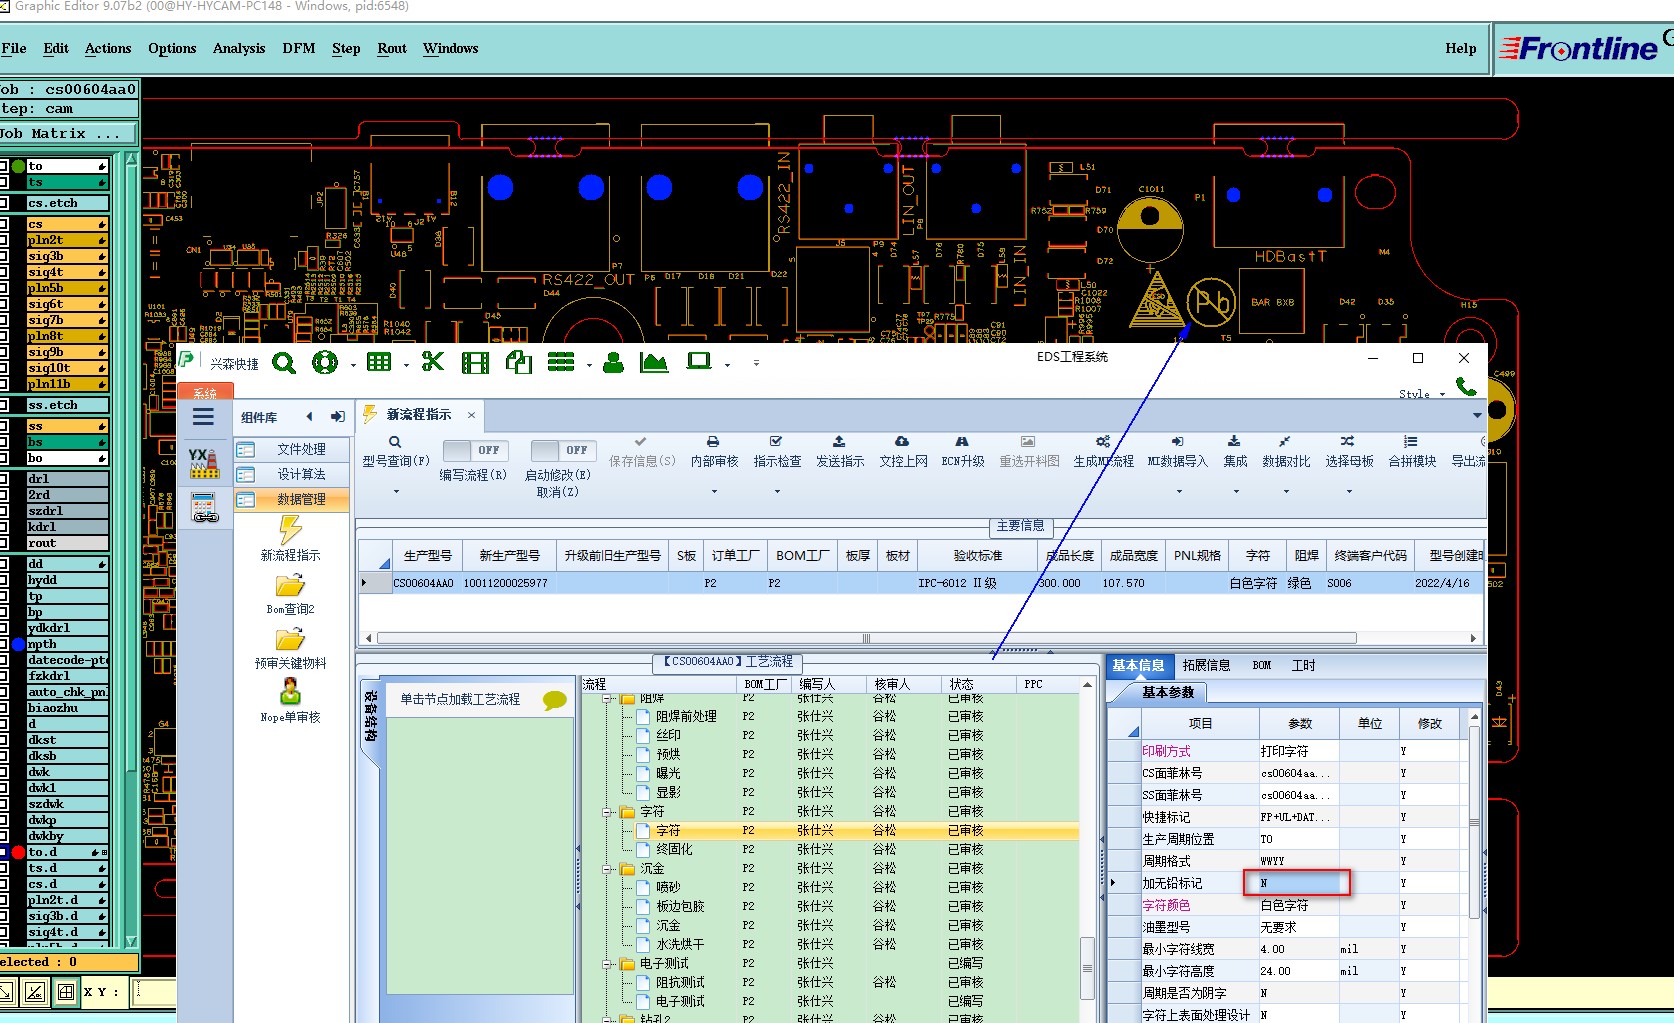This screenshot has width=1674, height=1023.
Task: Toggle the 编写流程(R) OFF switch
Action: (x=475, y=450)
